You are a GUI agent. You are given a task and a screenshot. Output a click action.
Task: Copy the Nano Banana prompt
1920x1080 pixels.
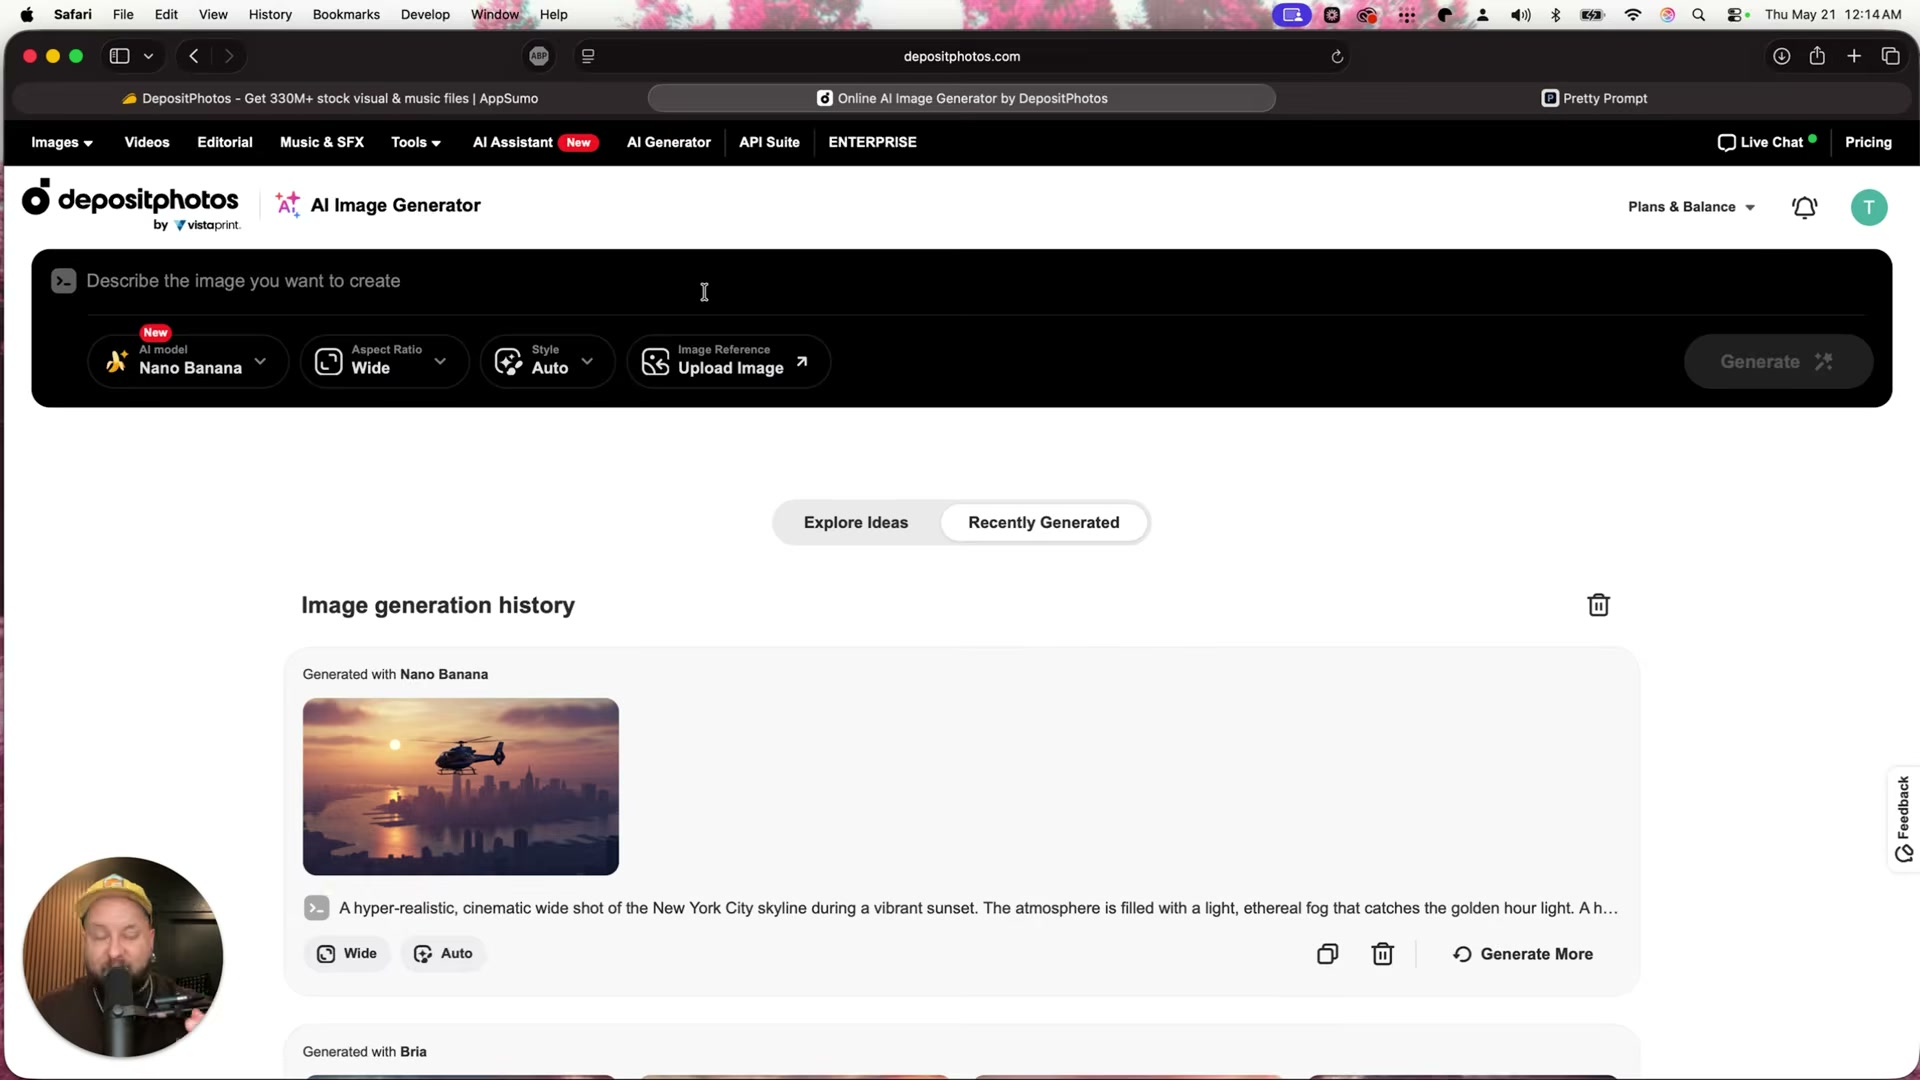click(x=1327, y=954)
